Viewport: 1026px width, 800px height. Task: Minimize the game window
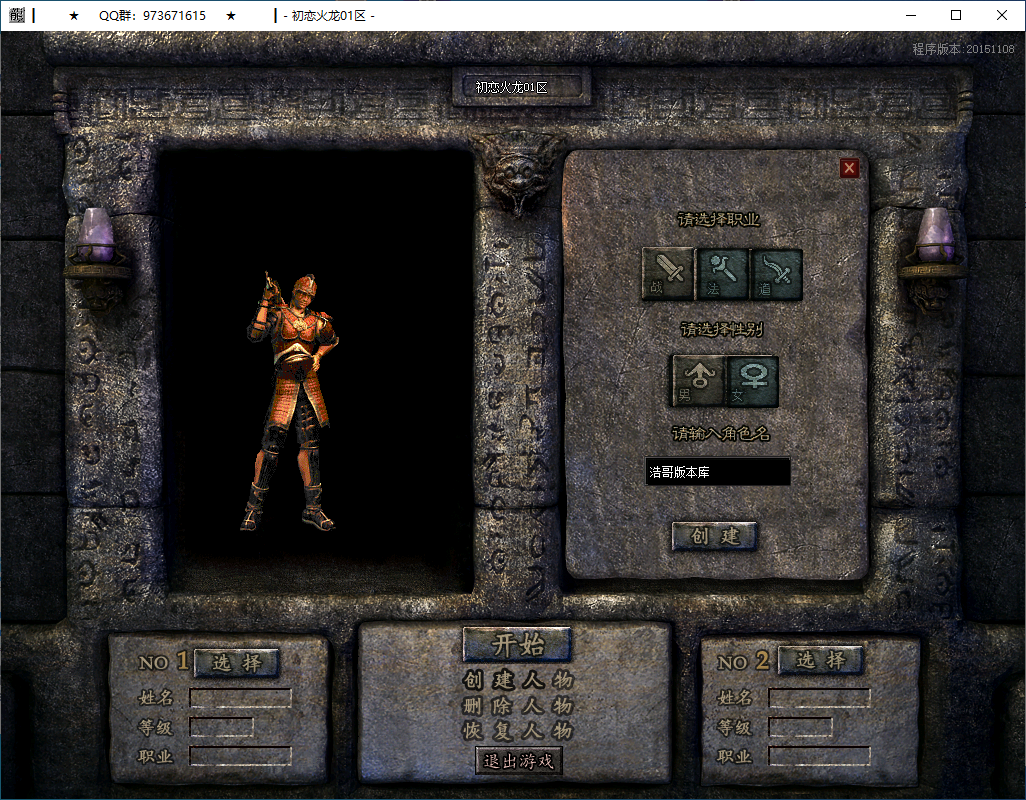coord(911,15)
